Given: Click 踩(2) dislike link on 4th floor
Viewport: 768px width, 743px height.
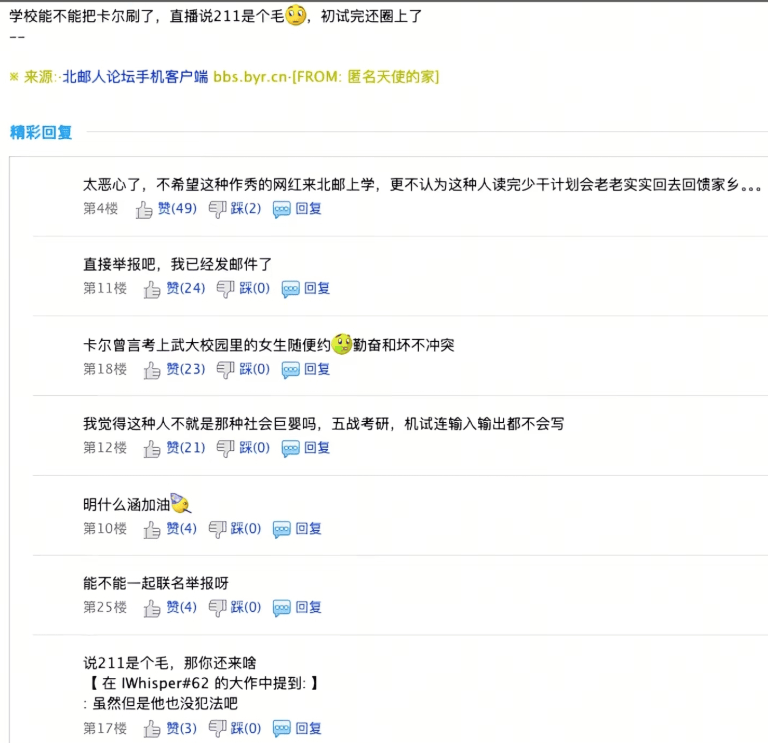Looking at the screenshot, I should 246,209.
